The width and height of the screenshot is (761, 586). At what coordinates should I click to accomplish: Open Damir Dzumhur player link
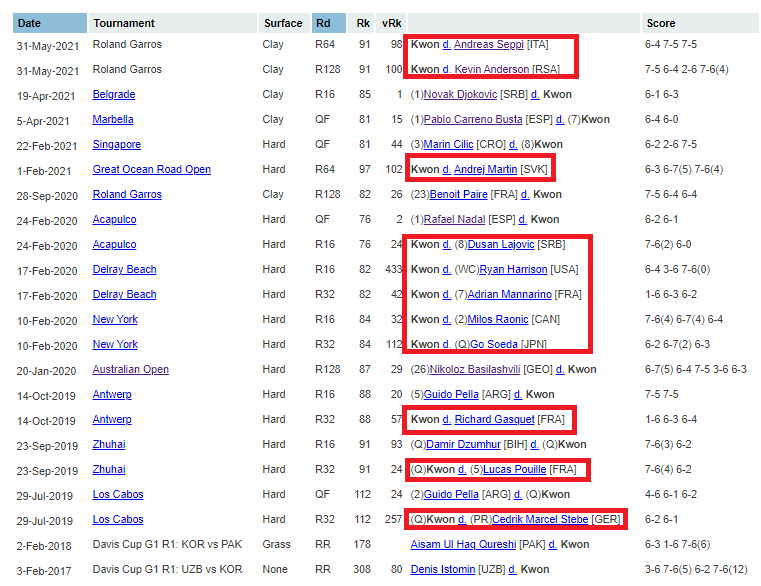pos(463,444)
